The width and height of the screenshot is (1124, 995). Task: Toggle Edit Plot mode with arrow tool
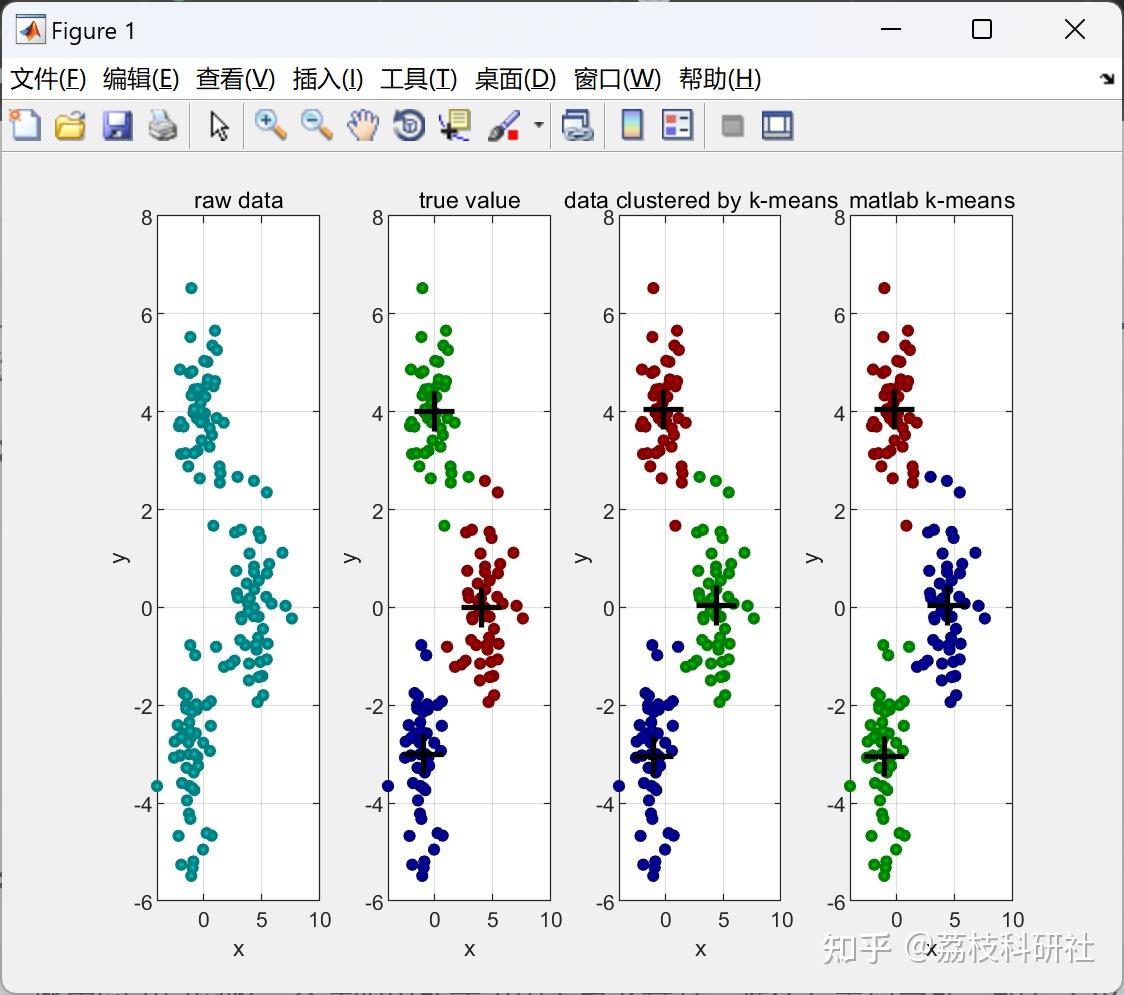pos(216,125)
